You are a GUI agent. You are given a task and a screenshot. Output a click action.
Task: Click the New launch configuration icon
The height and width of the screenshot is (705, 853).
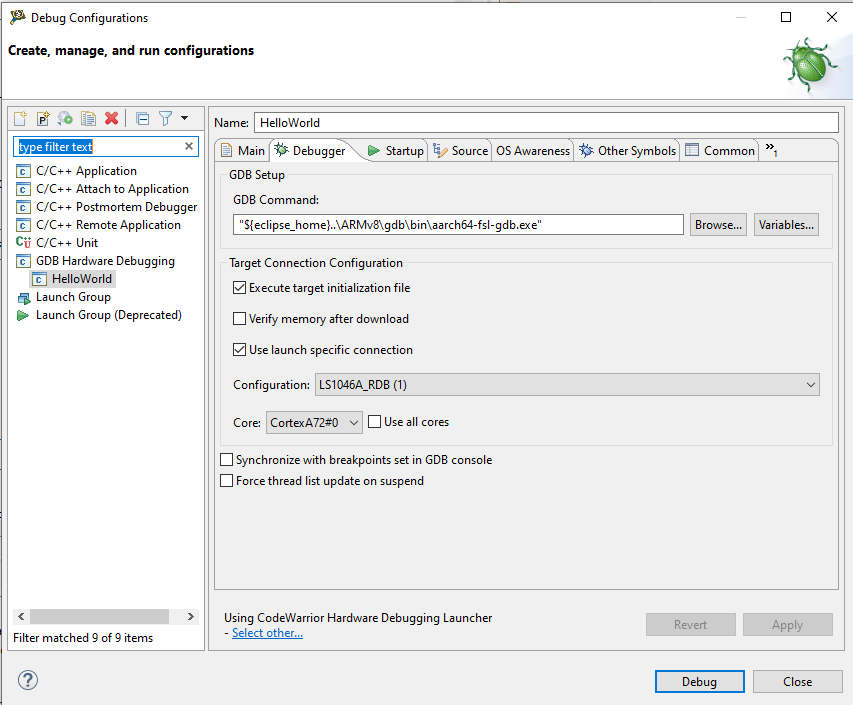(20, 118)
